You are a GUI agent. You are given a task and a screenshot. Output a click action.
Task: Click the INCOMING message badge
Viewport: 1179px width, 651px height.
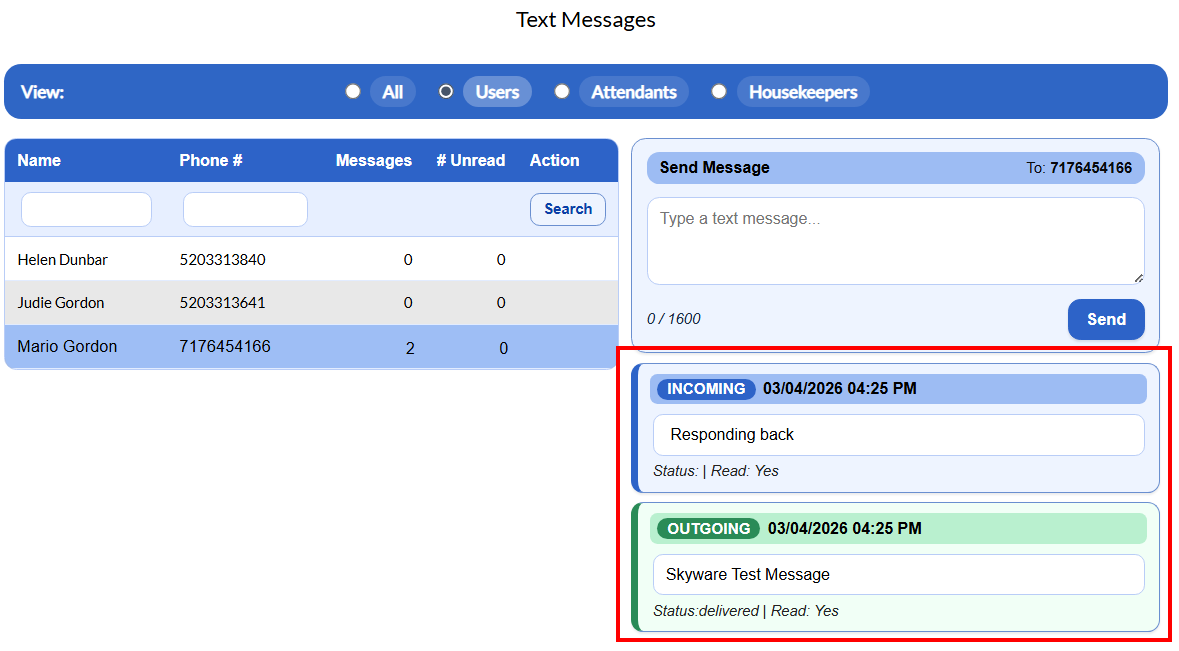pyautogui.click(x=706, y=389)
